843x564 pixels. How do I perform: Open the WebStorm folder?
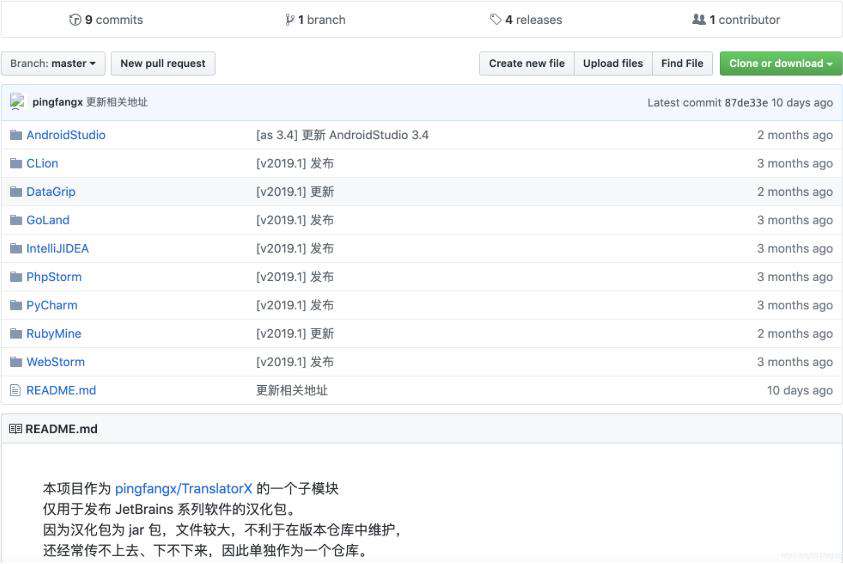(55, 362)
